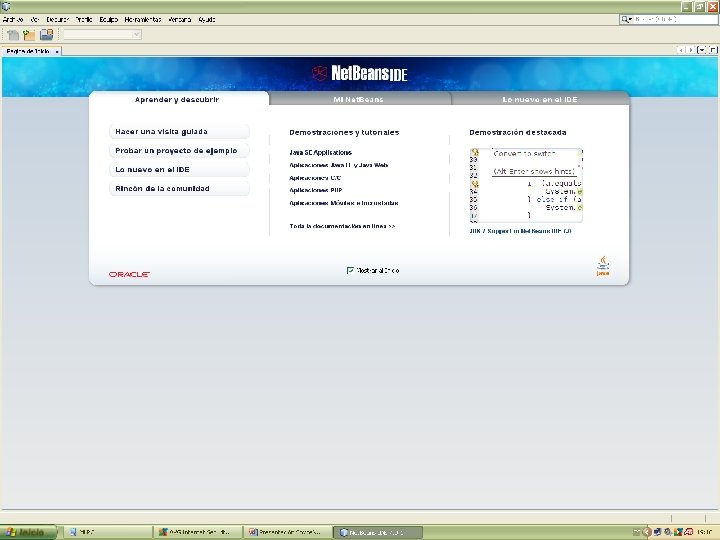Switch to Lo nuevo en el IDE tab
720x540 pixels.
pyautogui.click(x=540, y=99)
